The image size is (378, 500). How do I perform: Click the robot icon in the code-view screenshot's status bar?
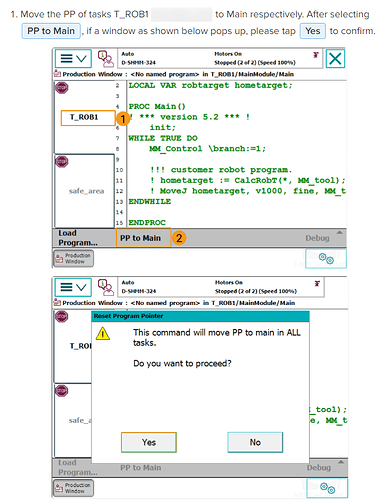(316, 55)
